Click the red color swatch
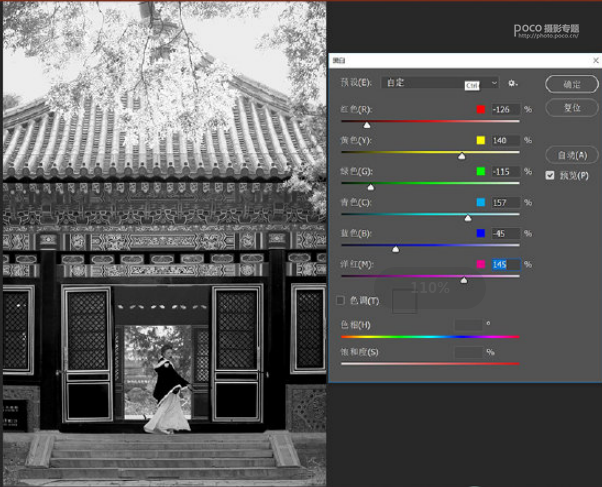This screenshot has width=602, height=487. tap(481, 109)
